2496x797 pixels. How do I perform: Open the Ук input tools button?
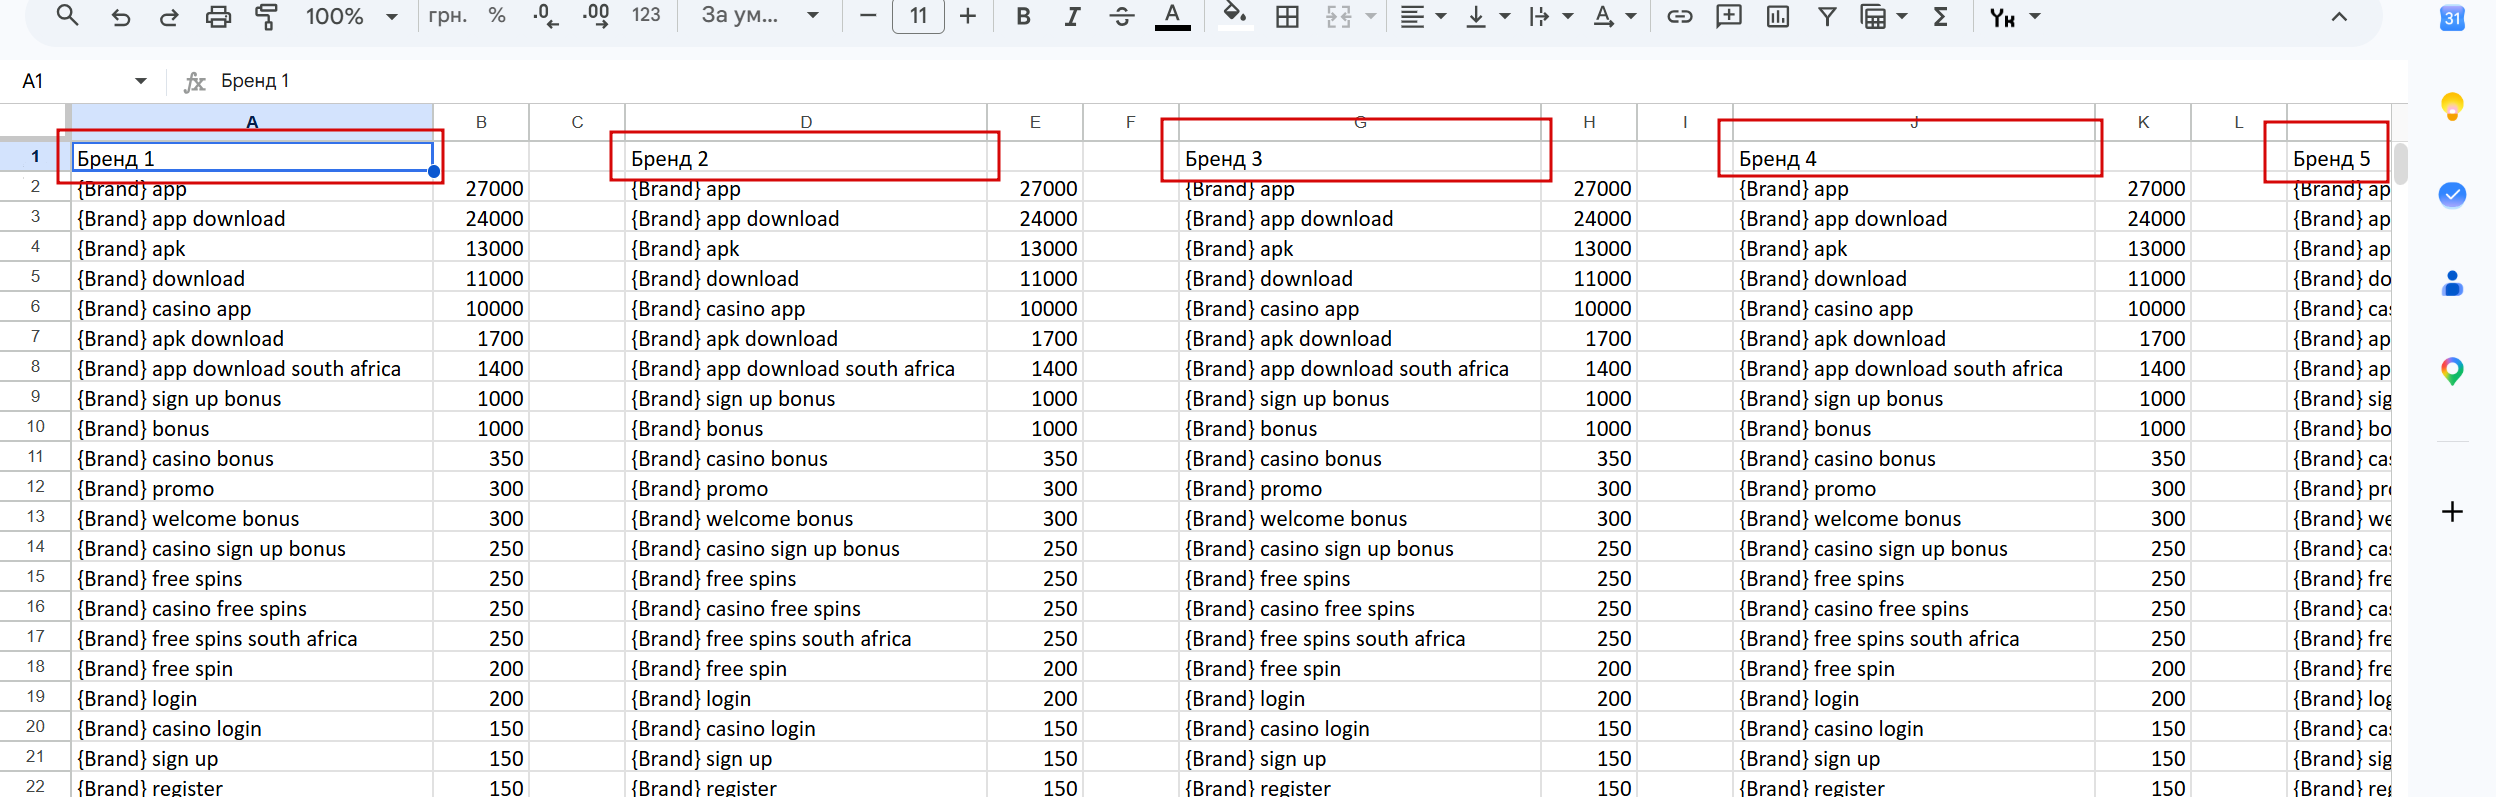point(2002,17)
